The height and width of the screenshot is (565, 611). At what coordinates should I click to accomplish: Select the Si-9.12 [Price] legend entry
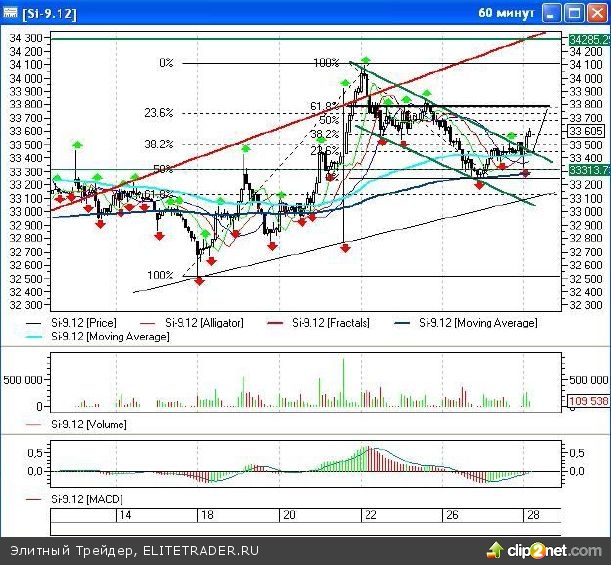pos(84,323)
